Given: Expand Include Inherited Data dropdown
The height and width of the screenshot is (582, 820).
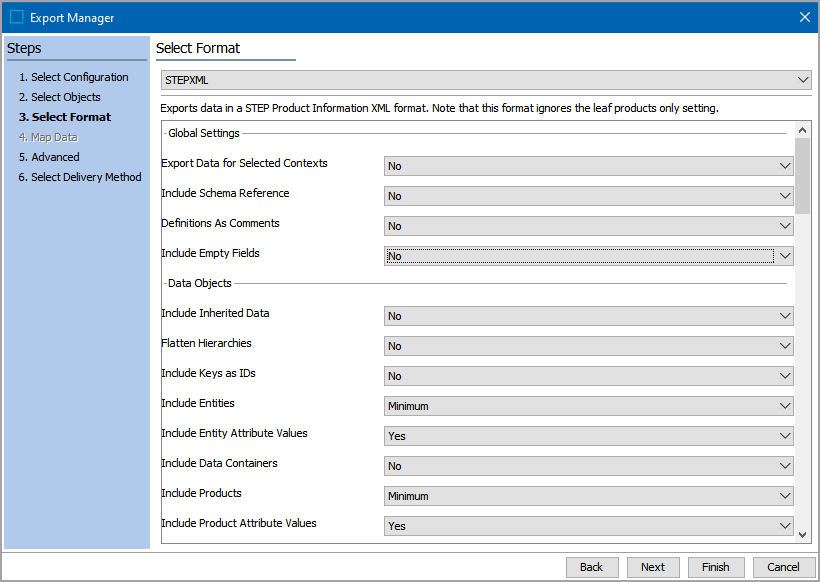Looking at the screenshot, I should click(588, 316).
